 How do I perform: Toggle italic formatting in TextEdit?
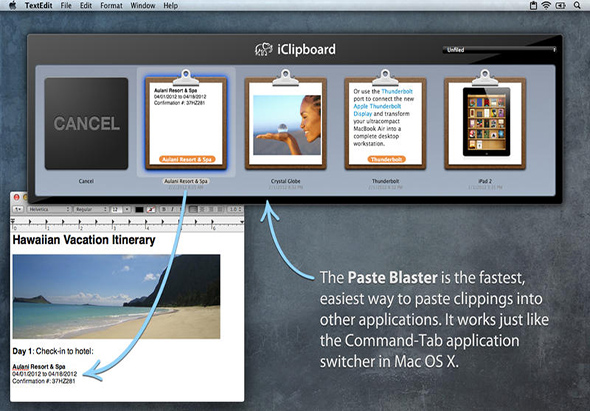[x=172, y=209]
